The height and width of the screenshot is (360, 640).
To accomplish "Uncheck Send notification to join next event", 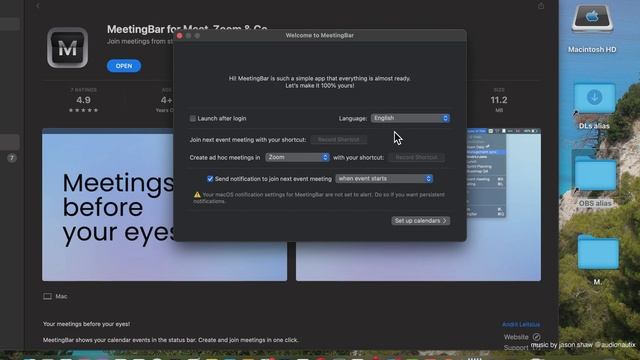I will (210, 179).
